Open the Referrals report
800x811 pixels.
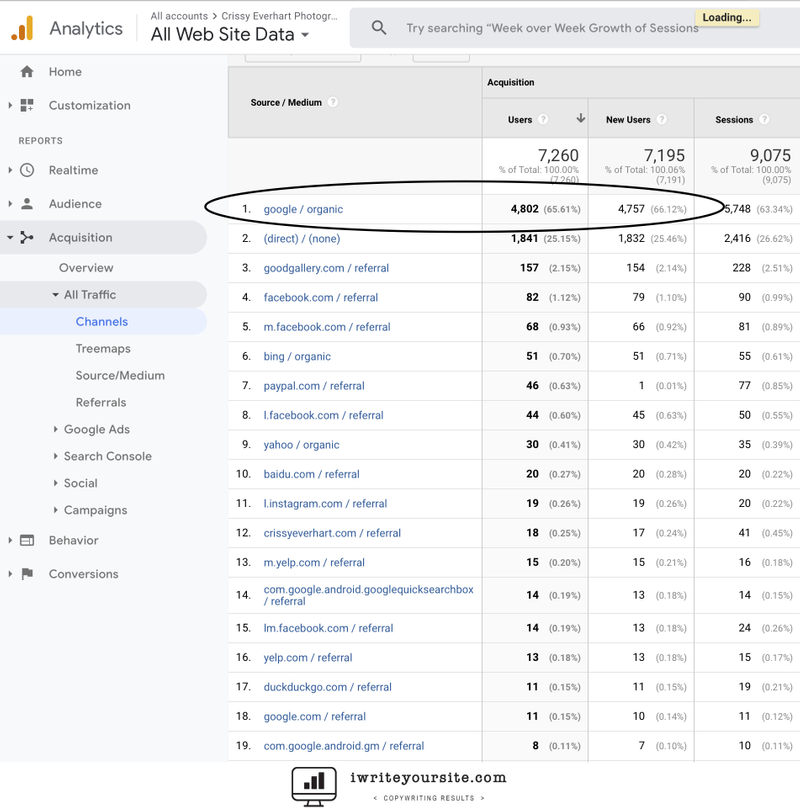101,402
